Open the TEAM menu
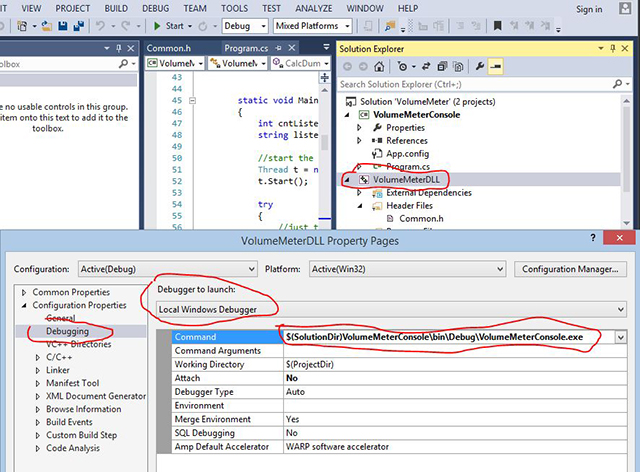 tap(195, 8)
